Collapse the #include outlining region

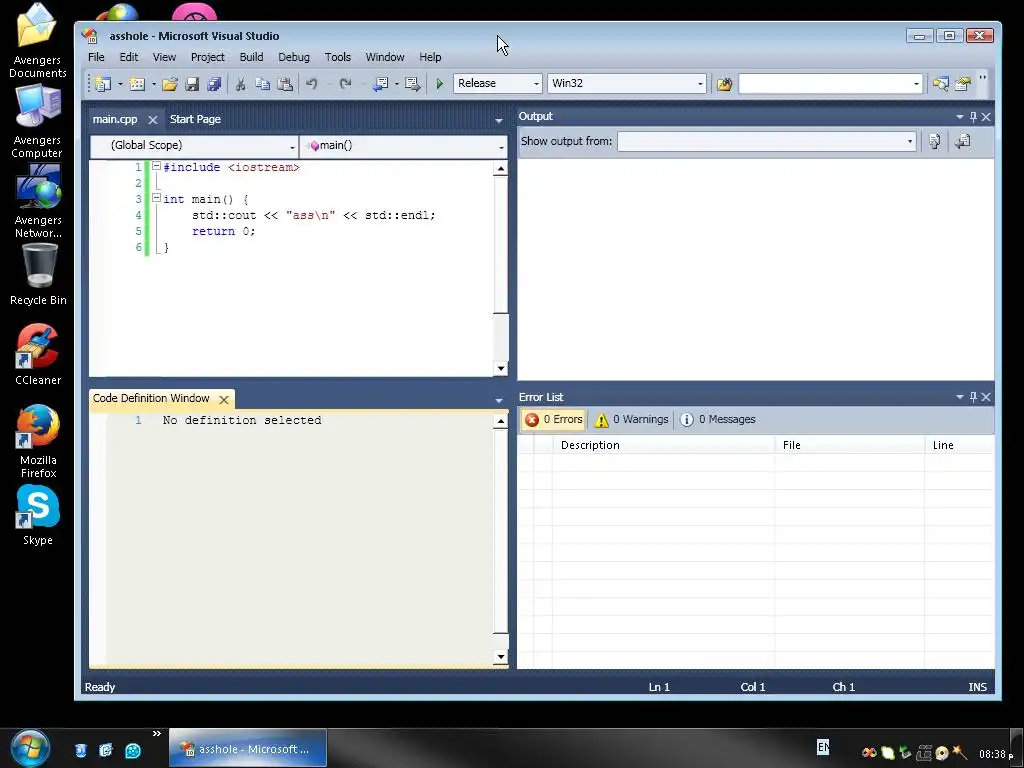tap(156, 166)
